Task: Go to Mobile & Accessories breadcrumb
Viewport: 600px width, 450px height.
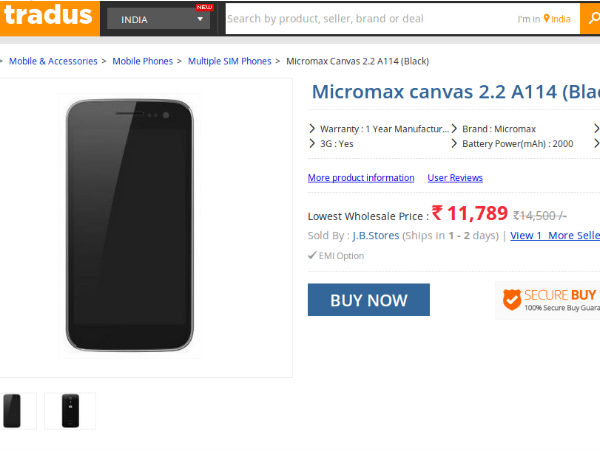Action: coord(53,61)
